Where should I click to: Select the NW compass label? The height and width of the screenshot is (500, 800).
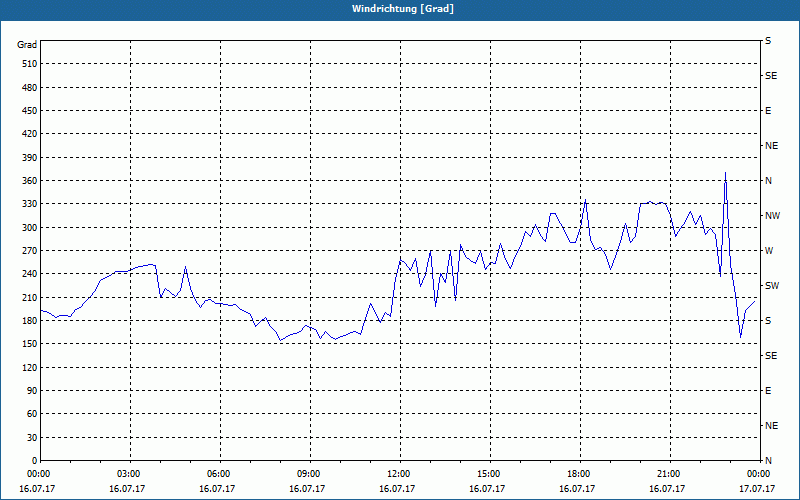(x=772, y=216)
